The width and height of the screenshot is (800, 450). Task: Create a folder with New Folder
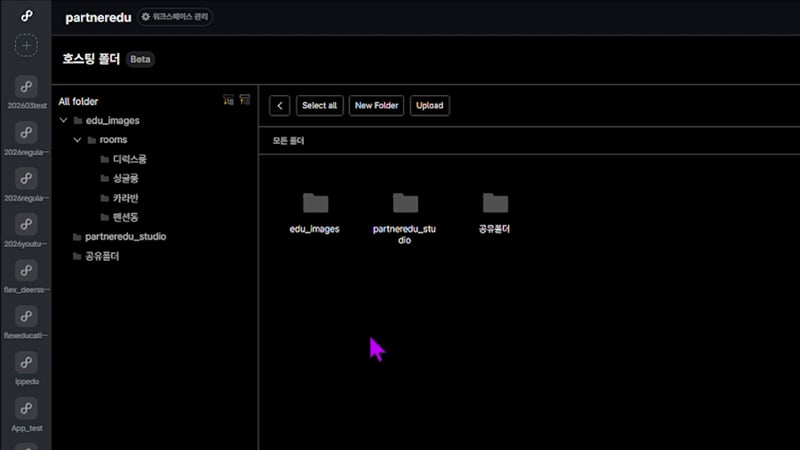click(x=377, y=106)
